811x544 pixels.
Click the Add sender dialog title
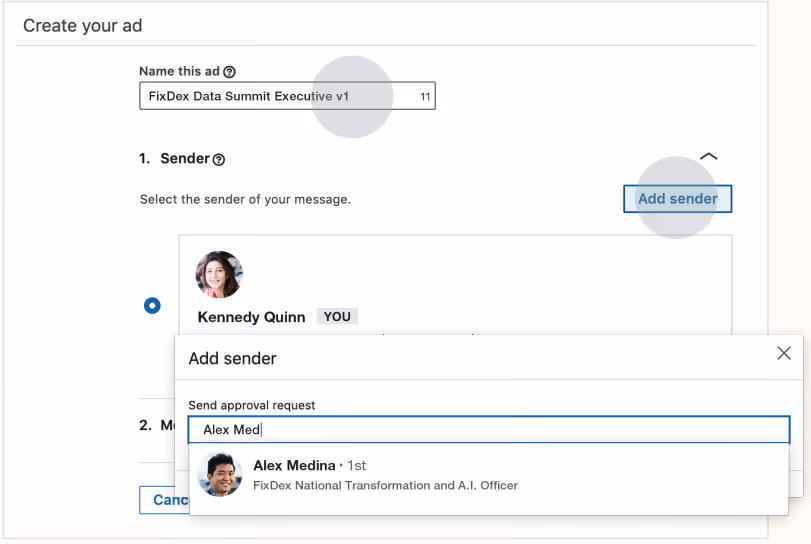click(232, 358)
